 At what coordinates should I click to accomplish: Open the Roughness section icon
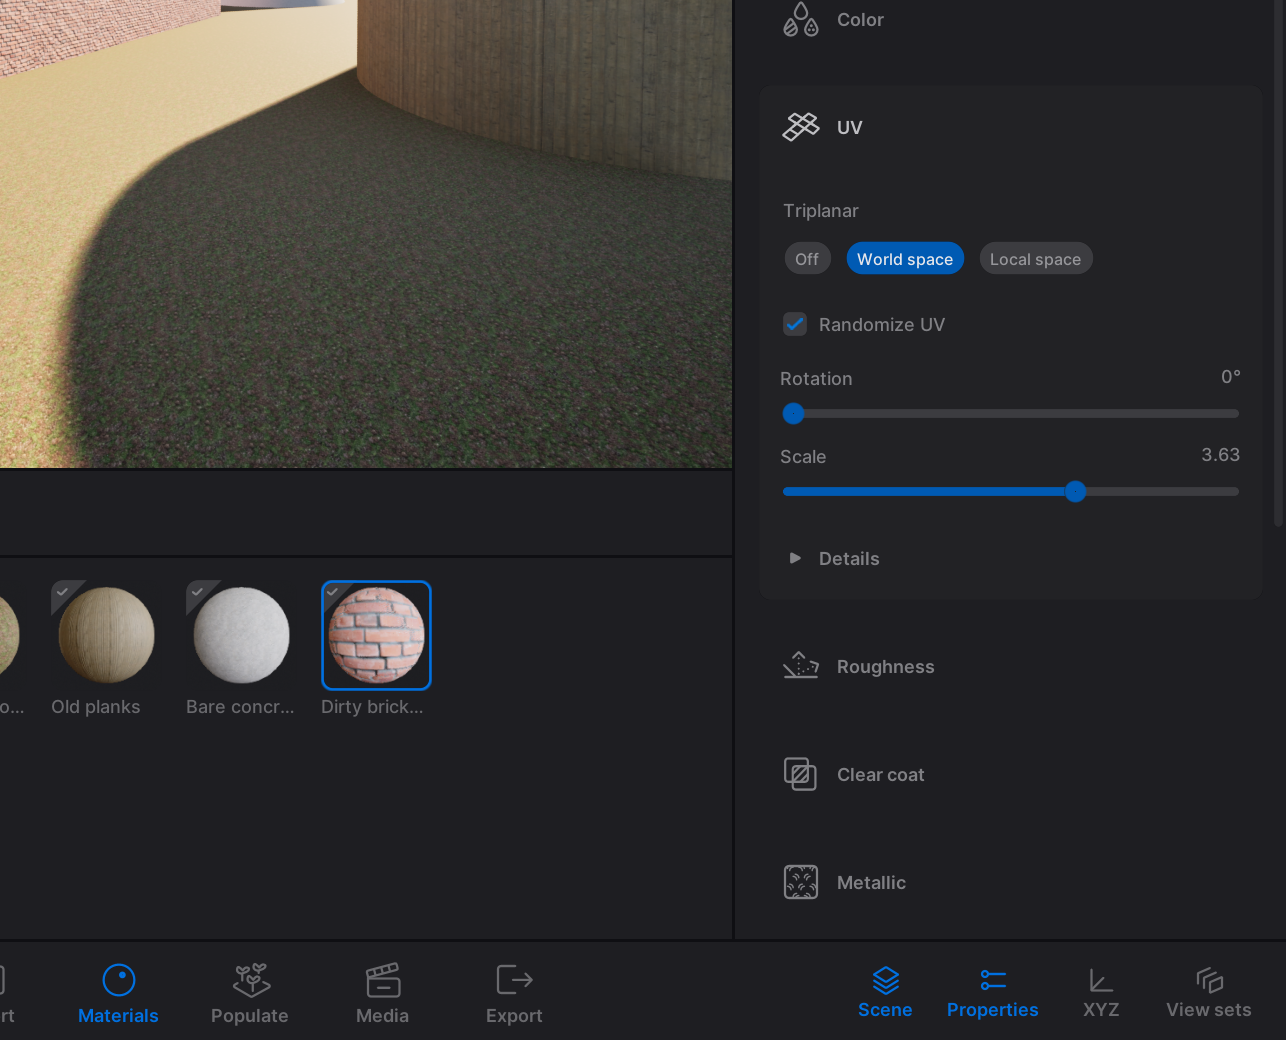pos(800,666)
